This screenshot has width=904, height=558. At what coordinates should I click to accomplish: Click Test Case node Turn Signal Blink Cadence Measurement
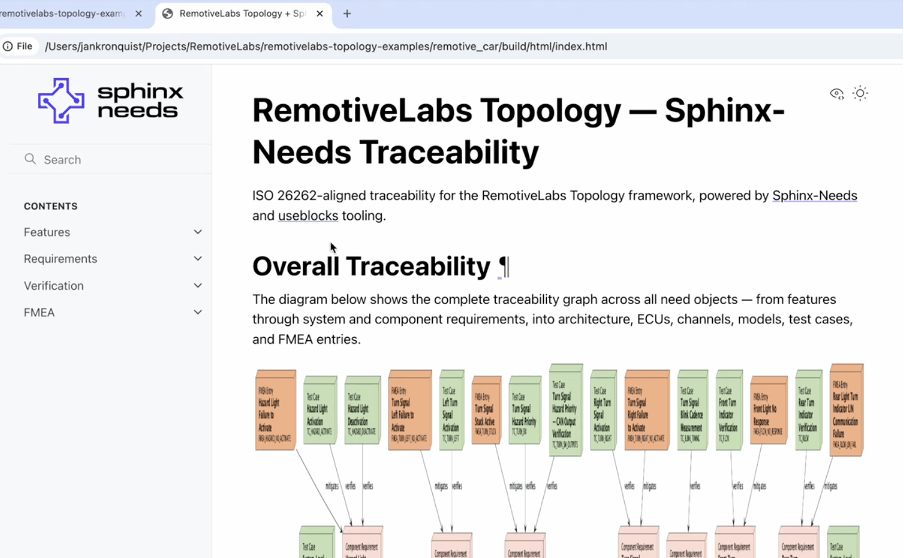pos(692,410)
